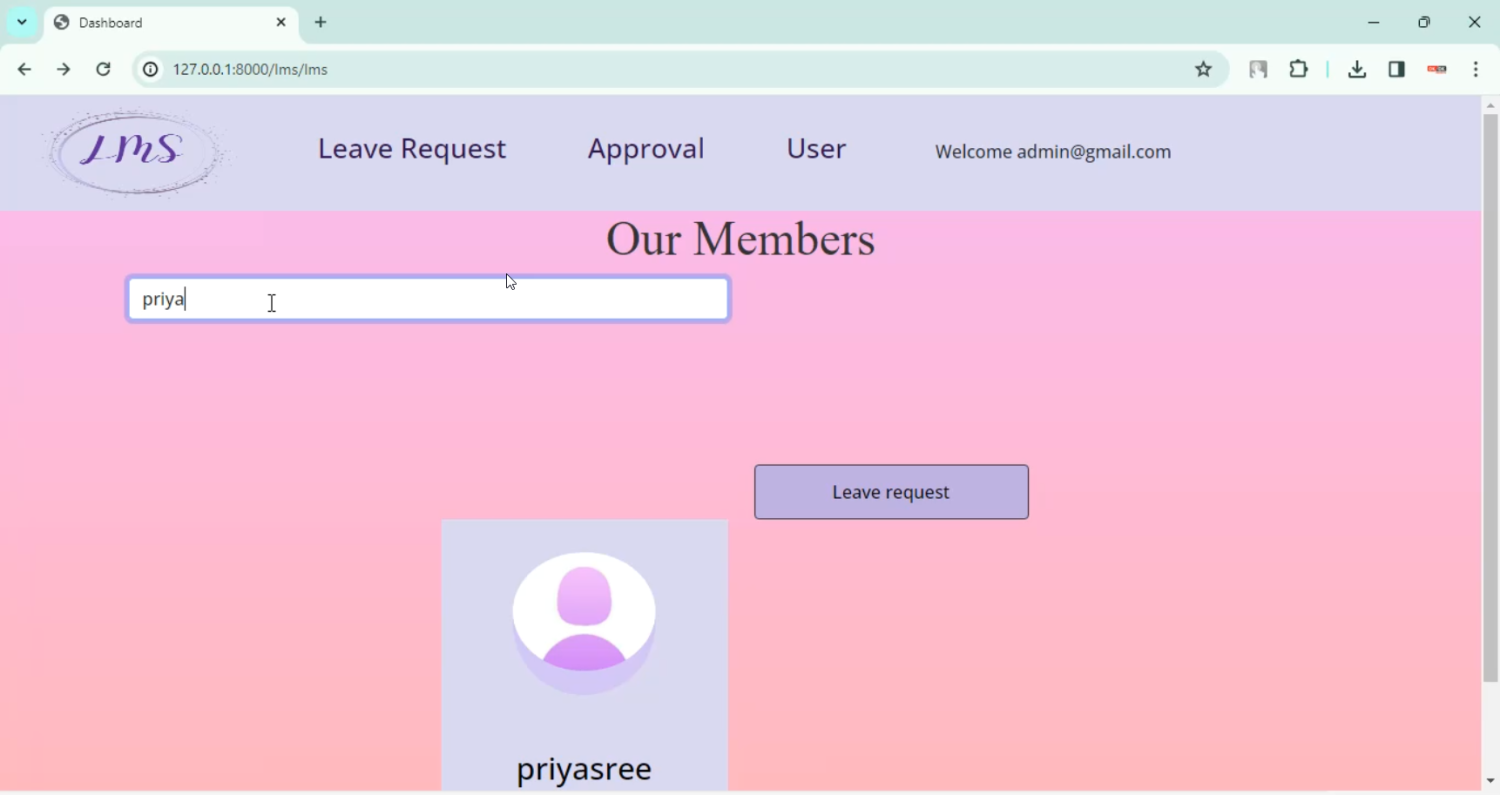Screen dimensions: 1500x795
Task: Click the member search input field
Action: click(428, 299)
